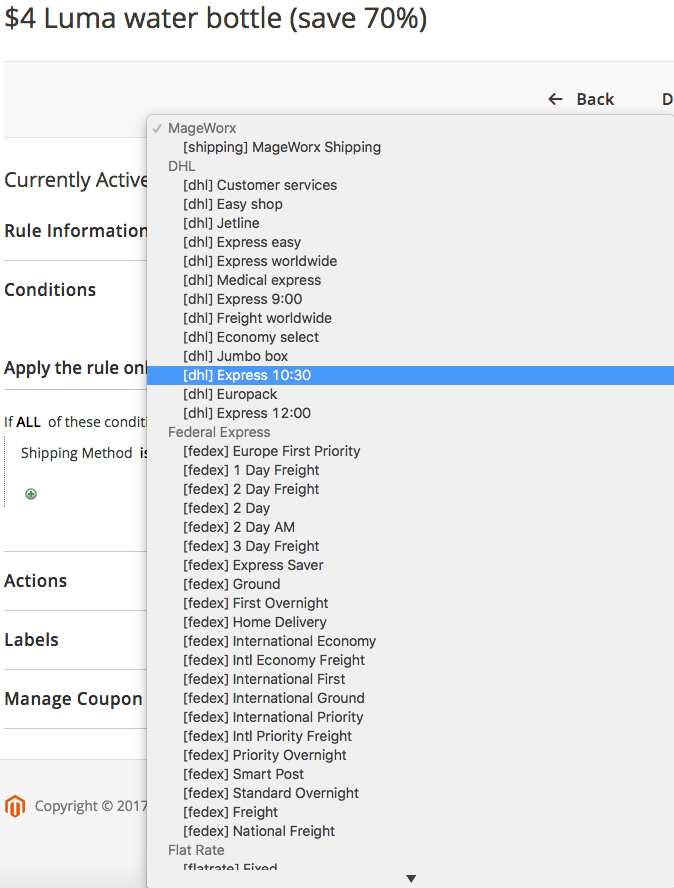This screenshot has height=888, width=674.
Task: Pick the plain [fedex] 2 Day option
Action: pyautogui.click(x=411, y=508)
